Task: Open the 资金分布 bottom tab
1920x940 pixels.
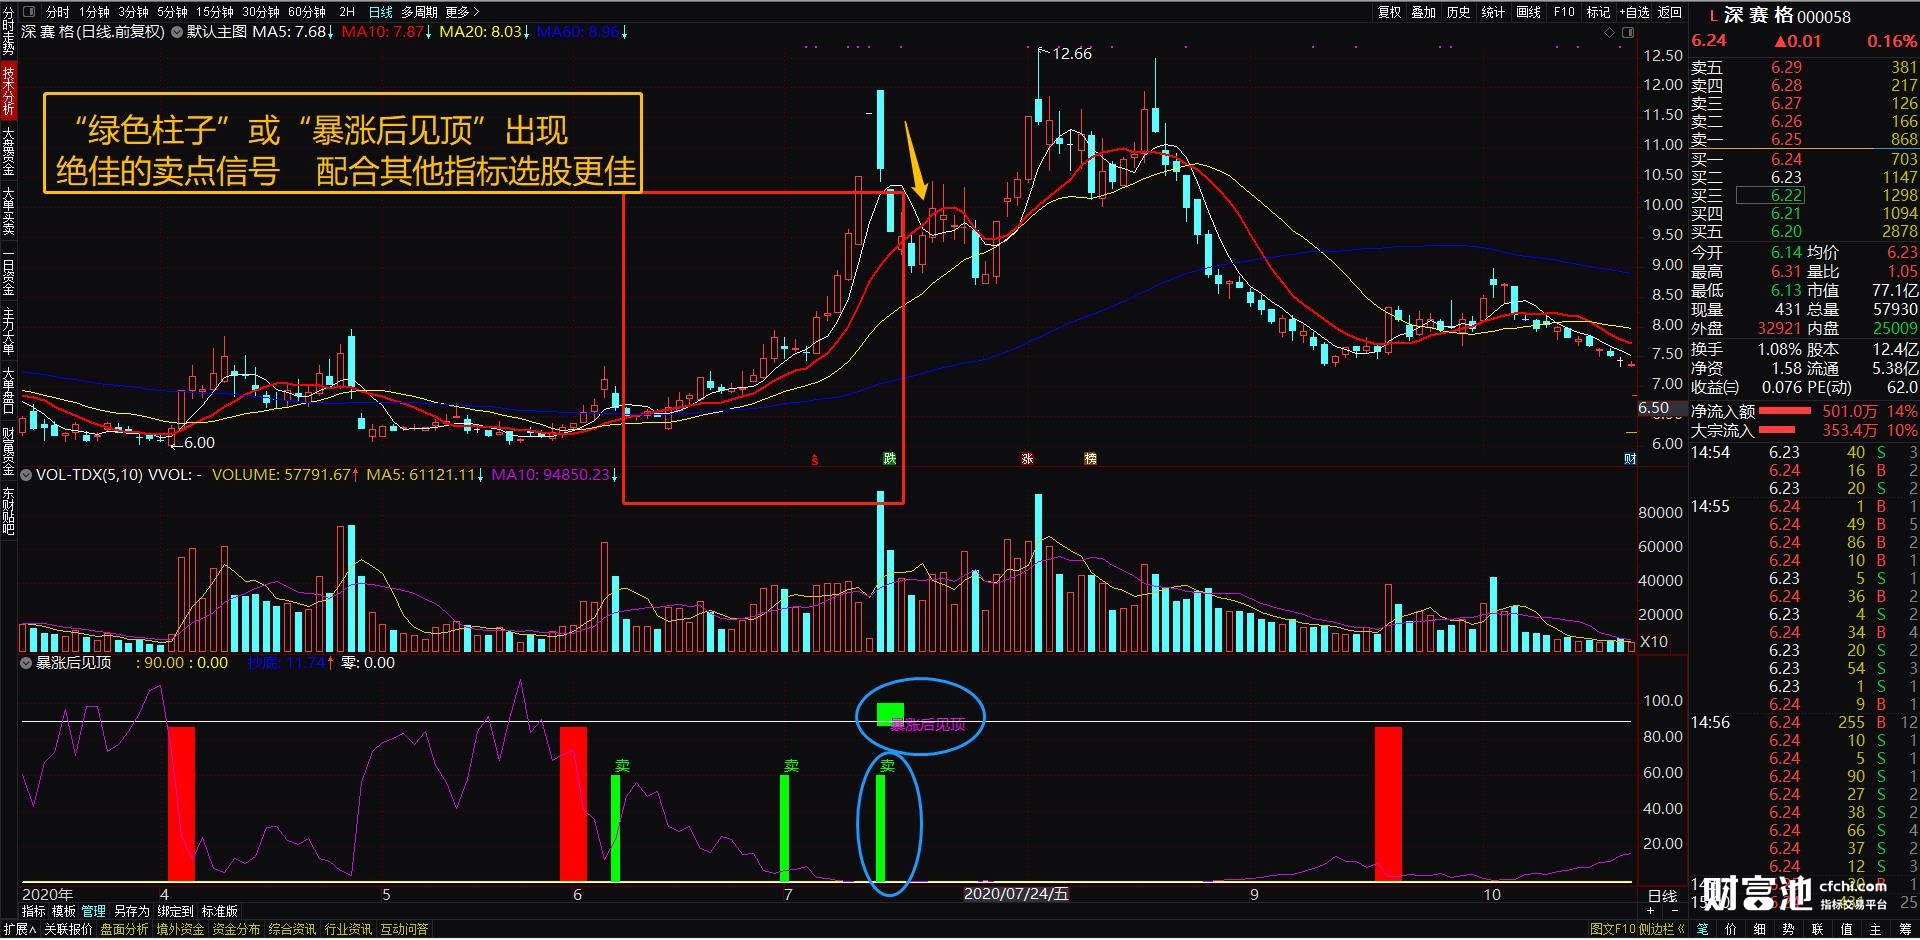Action: tap(236, 930)
